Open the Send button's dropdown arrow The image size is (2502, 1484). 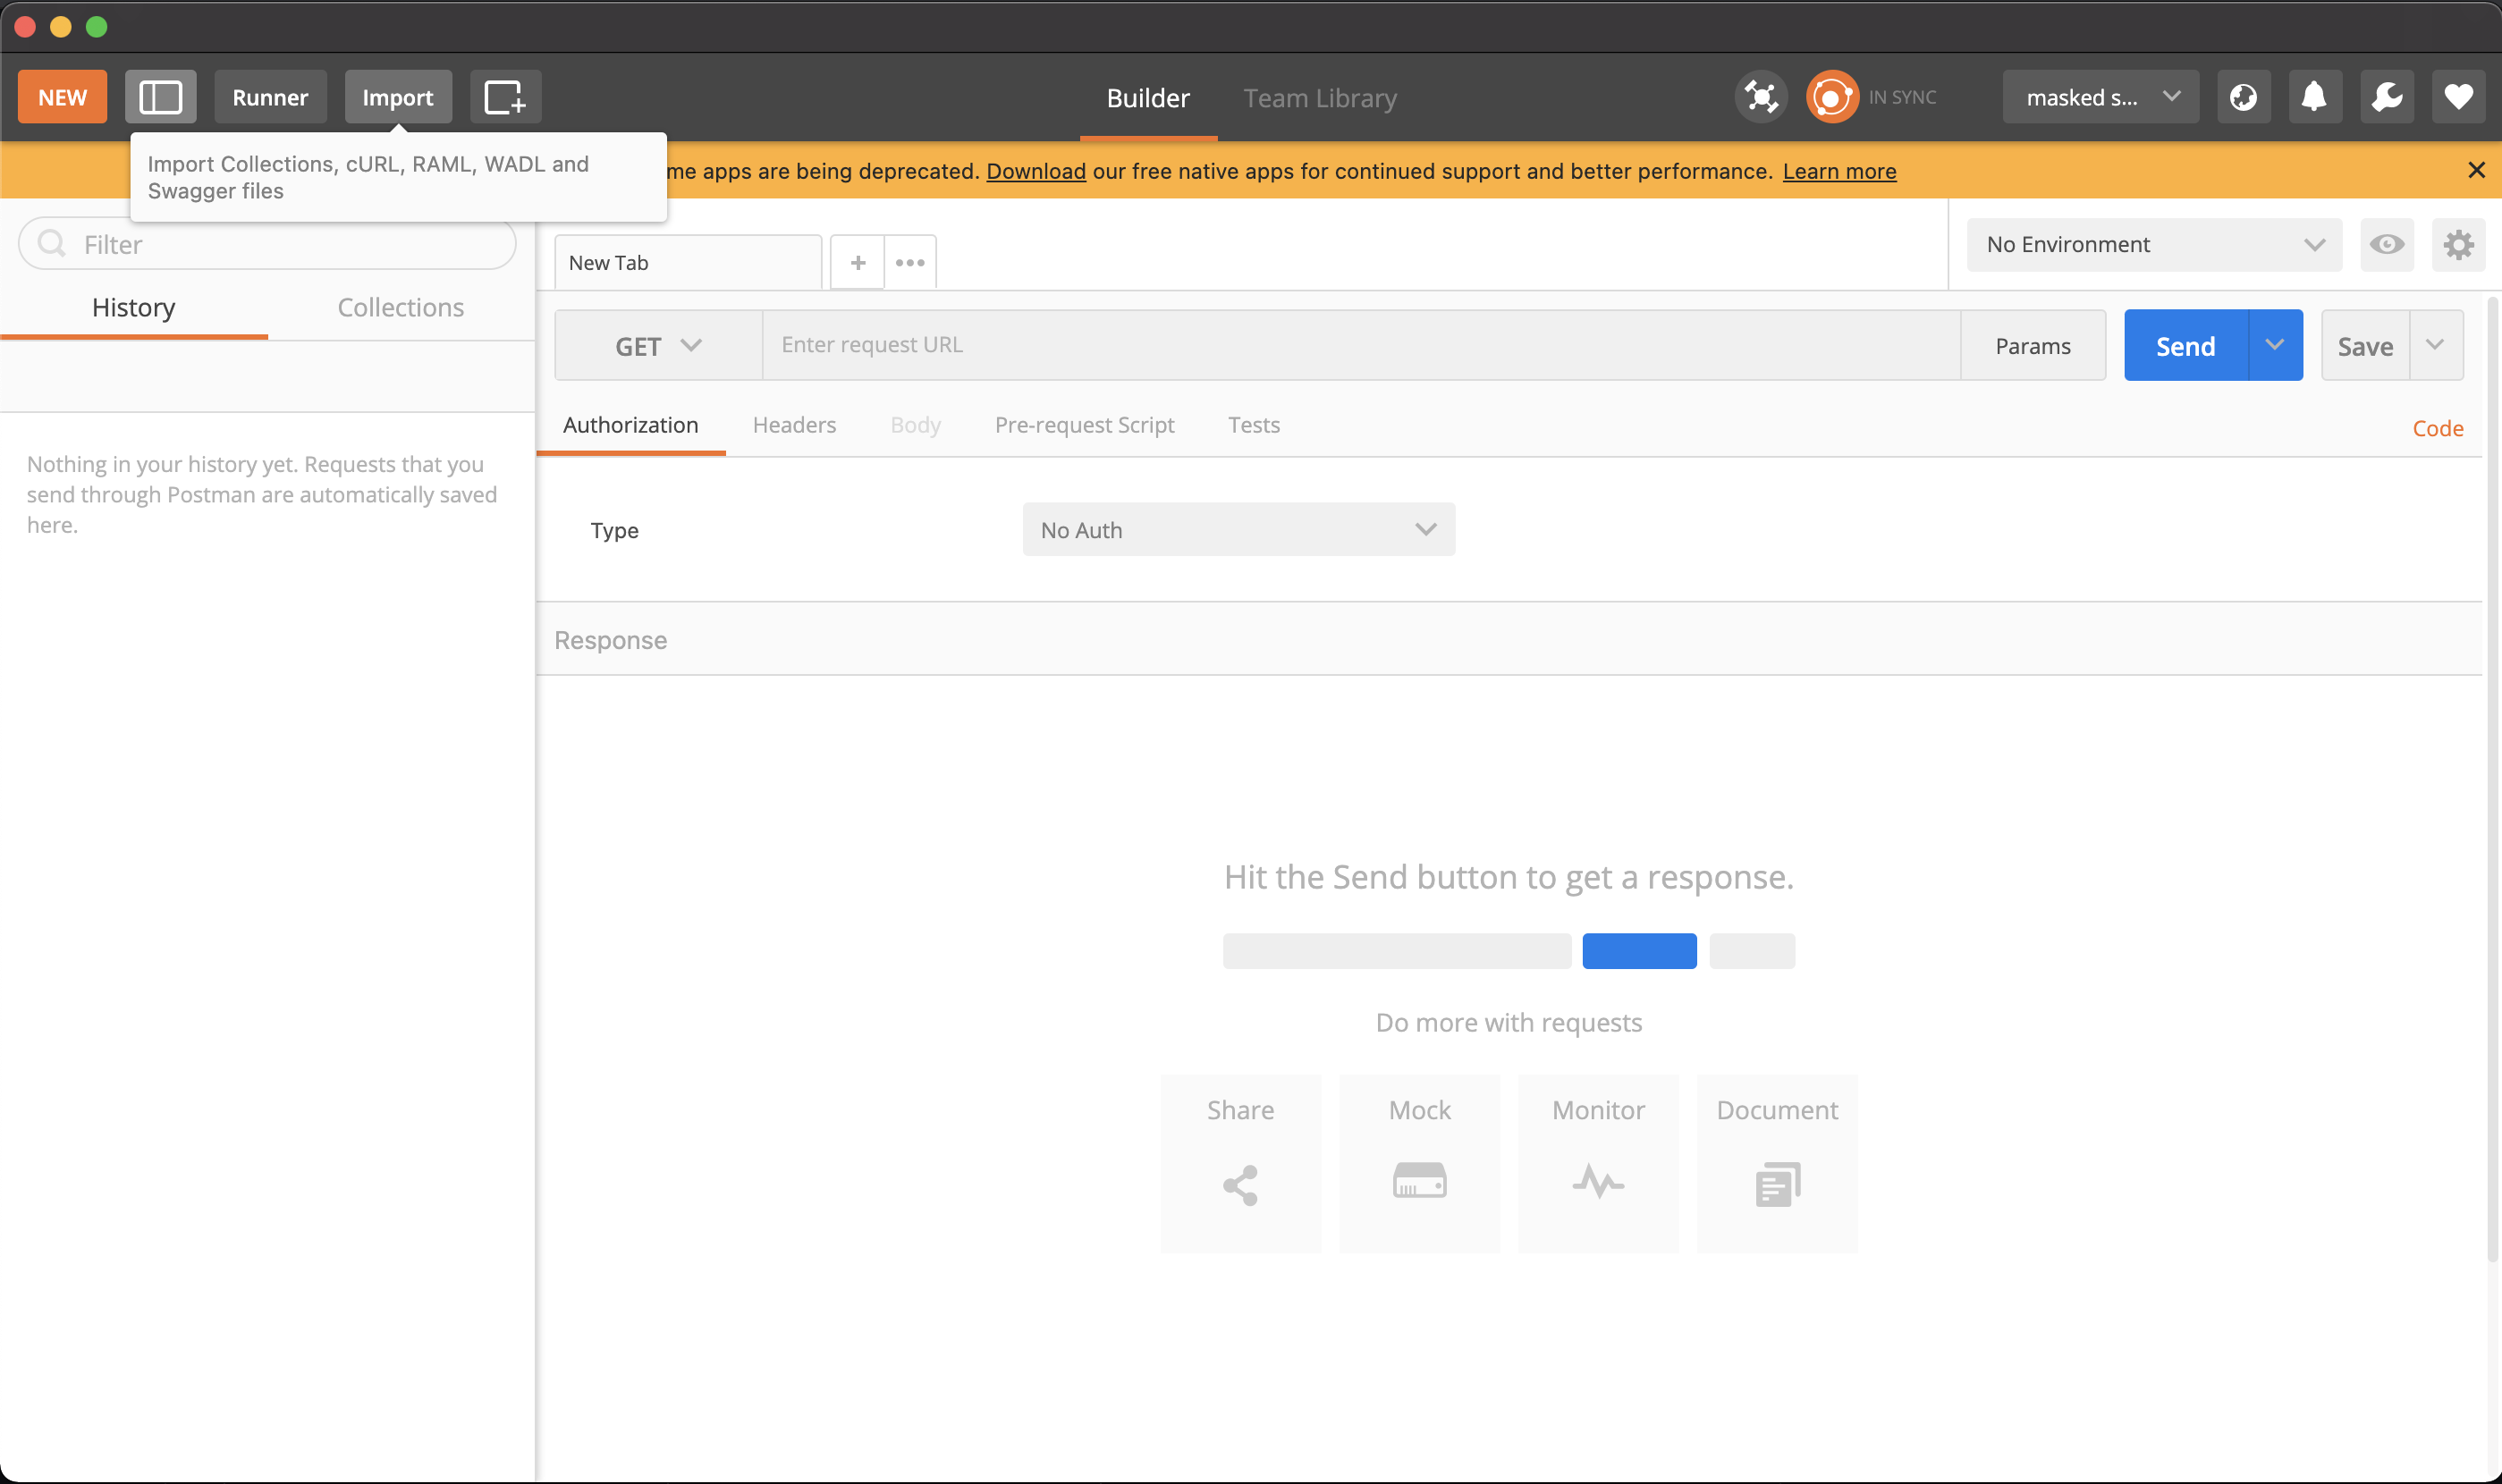(x=2274, y=346)
